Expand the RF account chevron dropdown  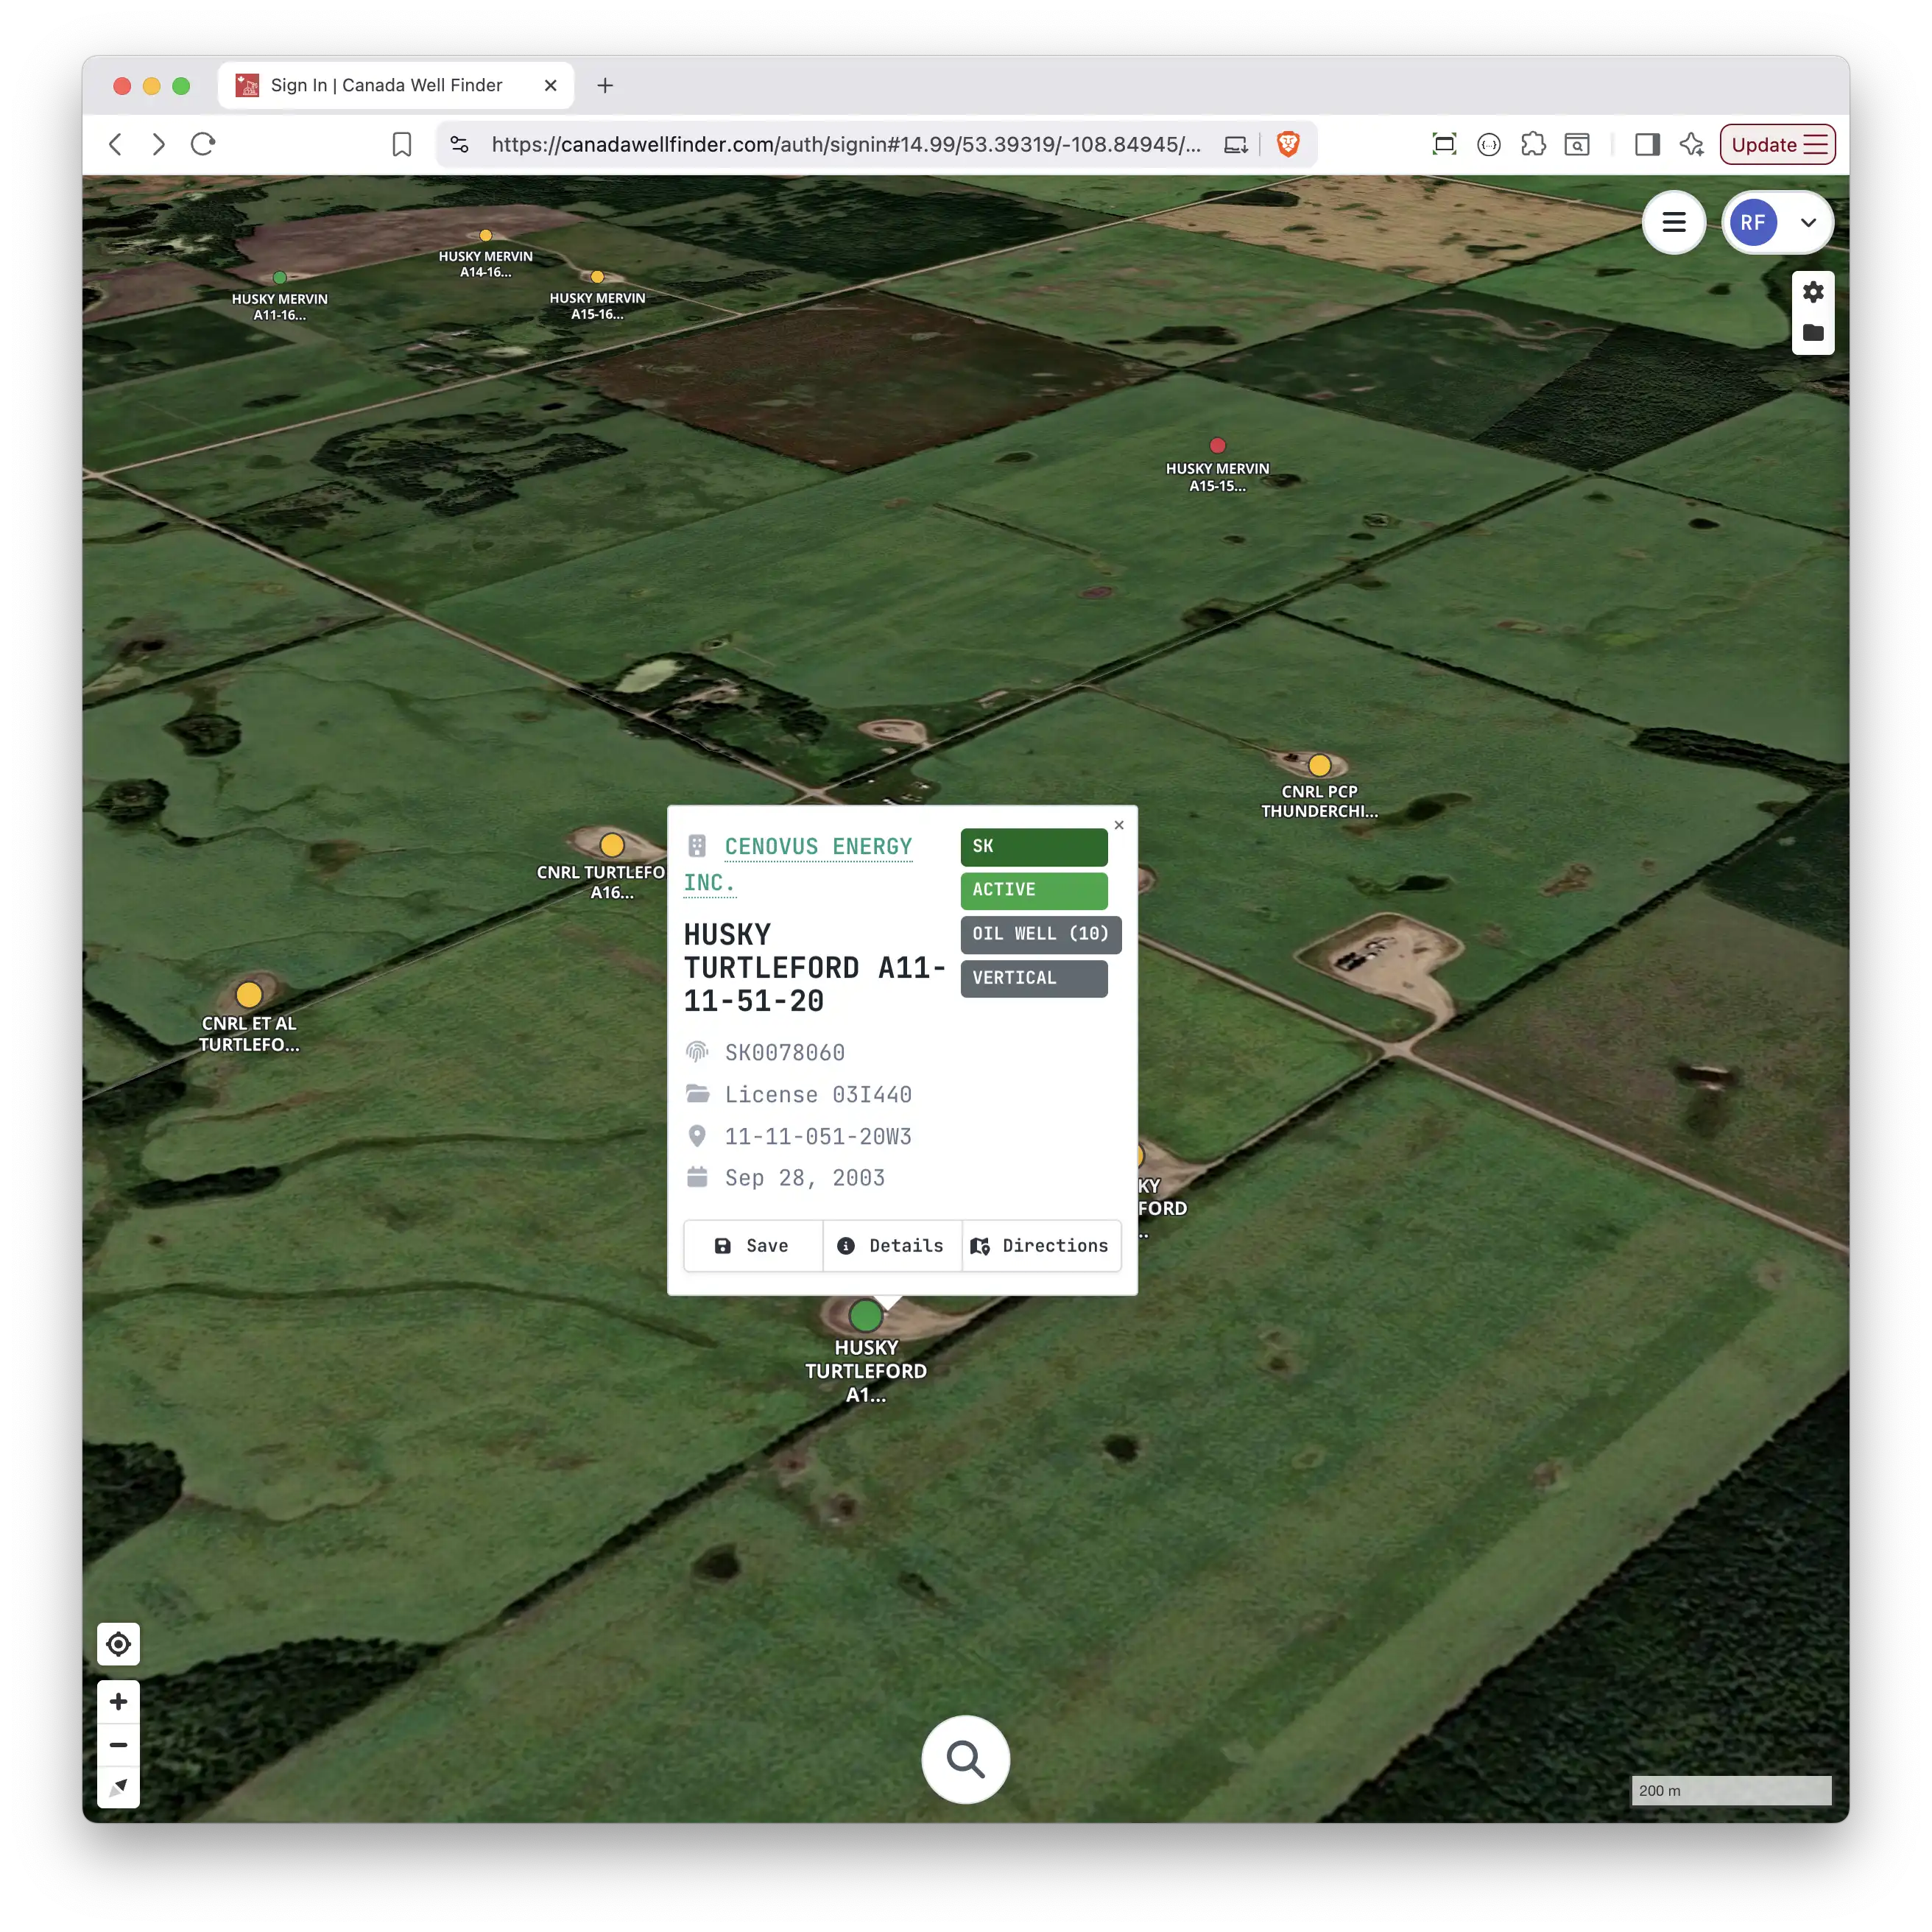[1808, 223]
